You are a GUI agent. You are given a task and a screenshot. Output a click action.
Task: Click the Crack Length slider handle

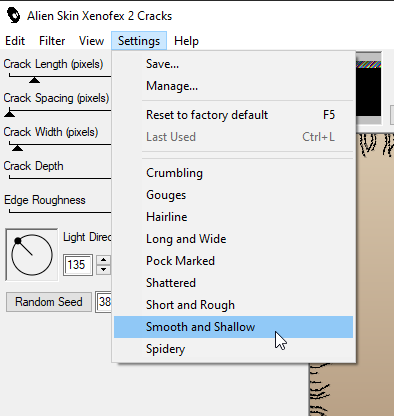[x=34, y=80]
